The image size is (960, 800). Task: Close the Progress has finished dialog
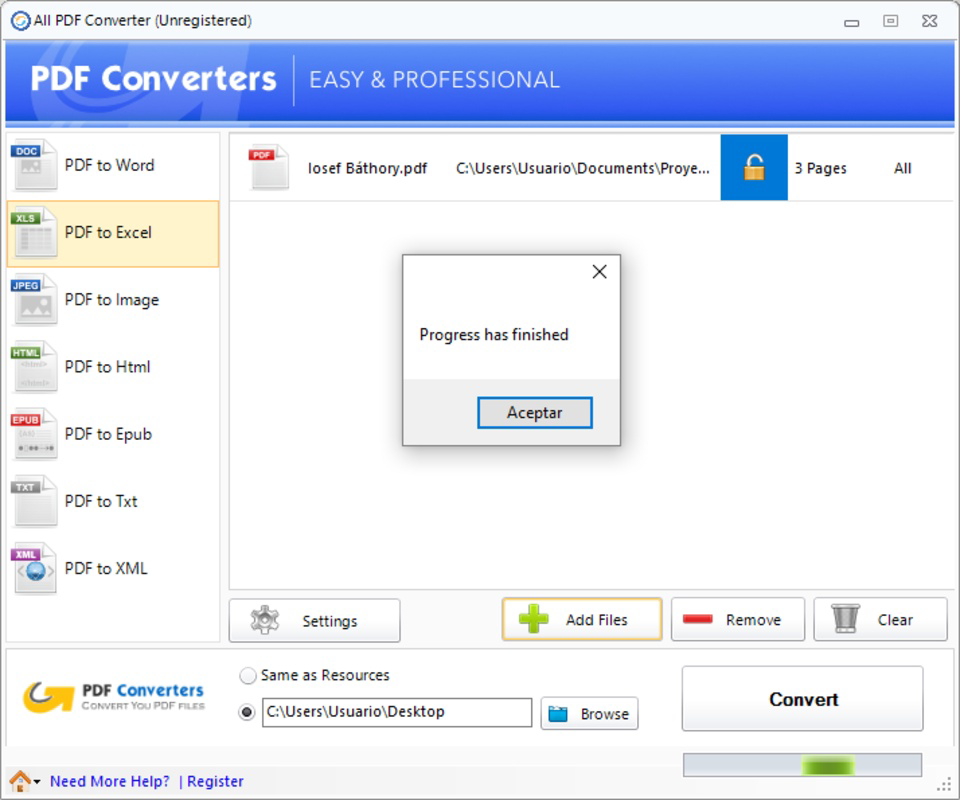pyautogui.click(x=599, y=272)
